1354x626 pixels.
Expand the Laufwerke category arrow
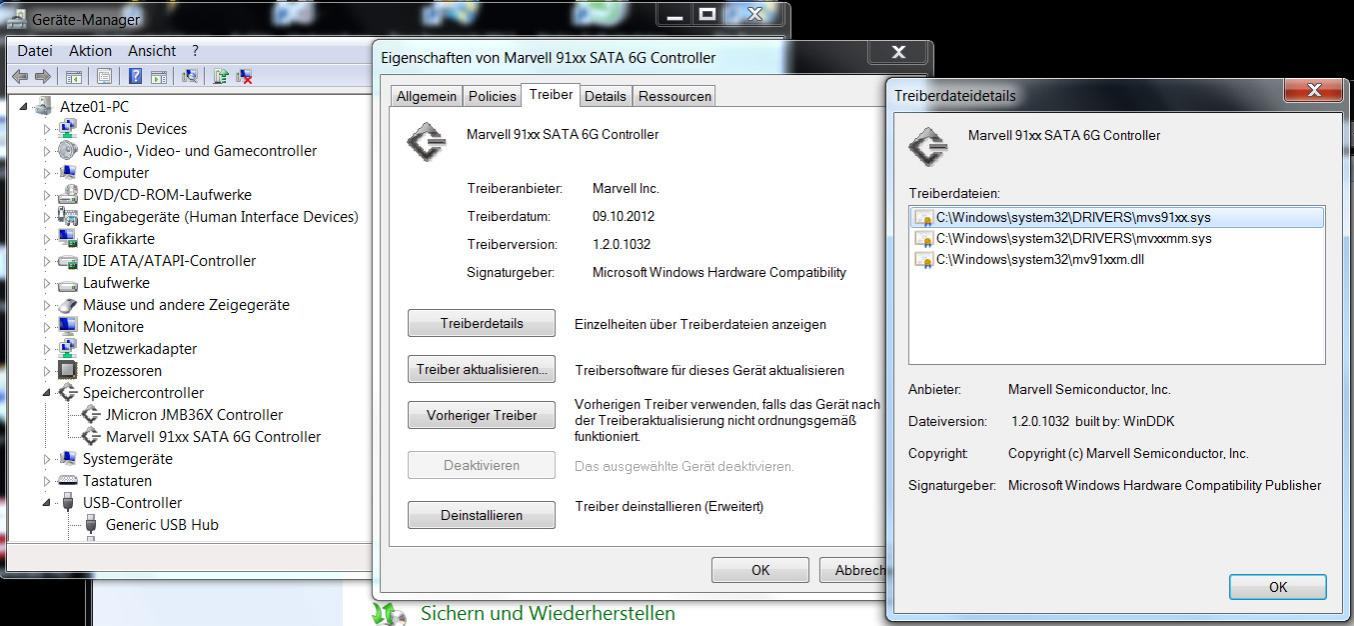point(46,282)
